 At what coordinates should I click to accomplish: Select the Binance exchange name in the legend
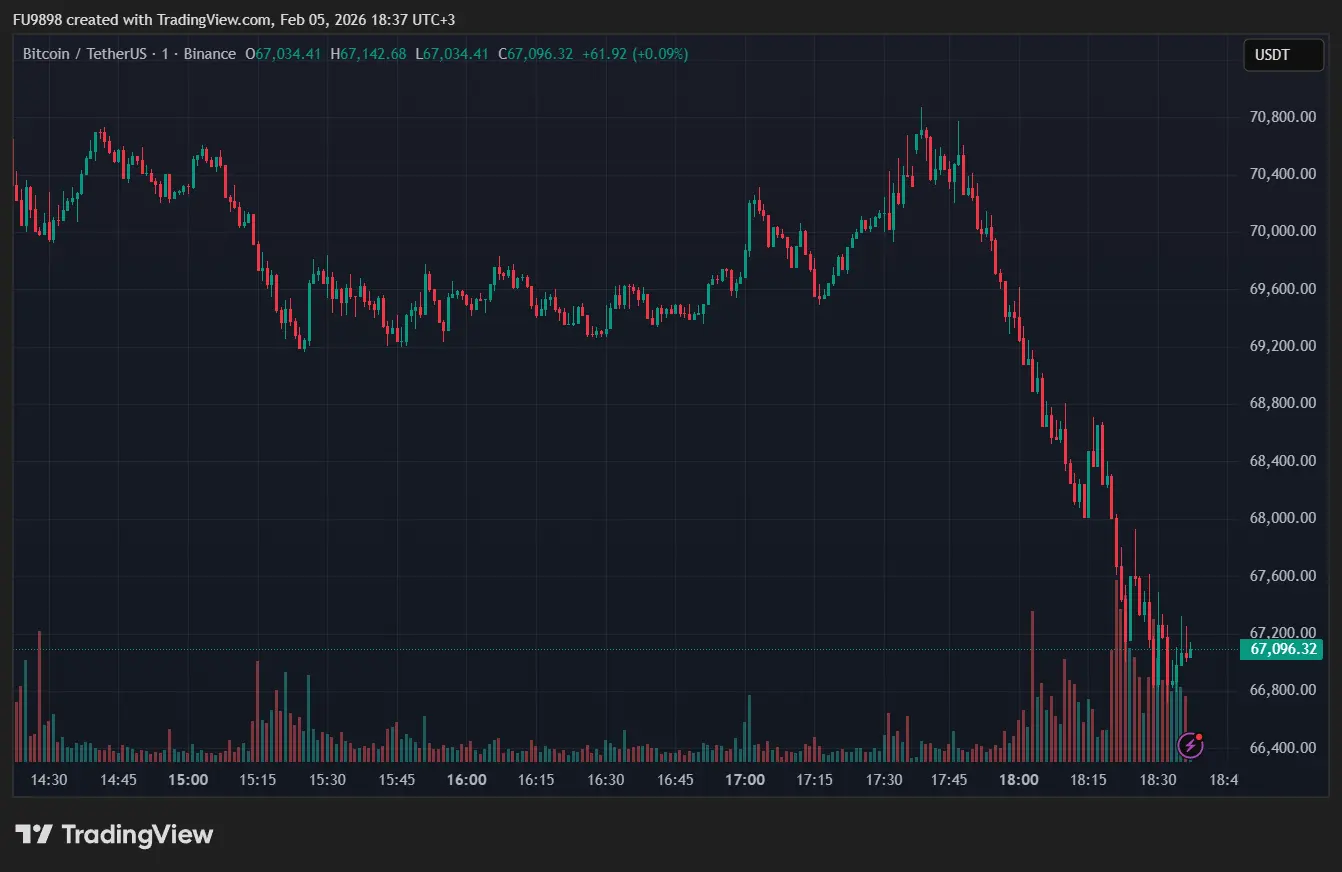(x=209, y=54)
